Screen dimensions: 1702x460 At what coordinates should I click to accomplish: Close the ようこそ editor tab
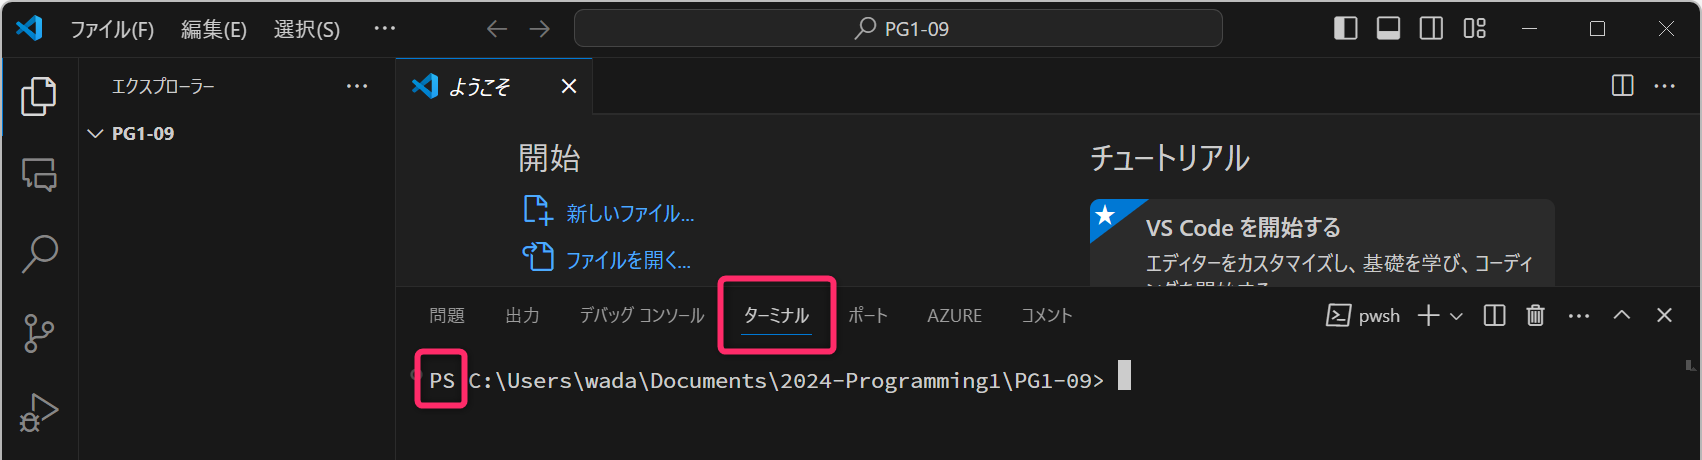tap(569, 87)
